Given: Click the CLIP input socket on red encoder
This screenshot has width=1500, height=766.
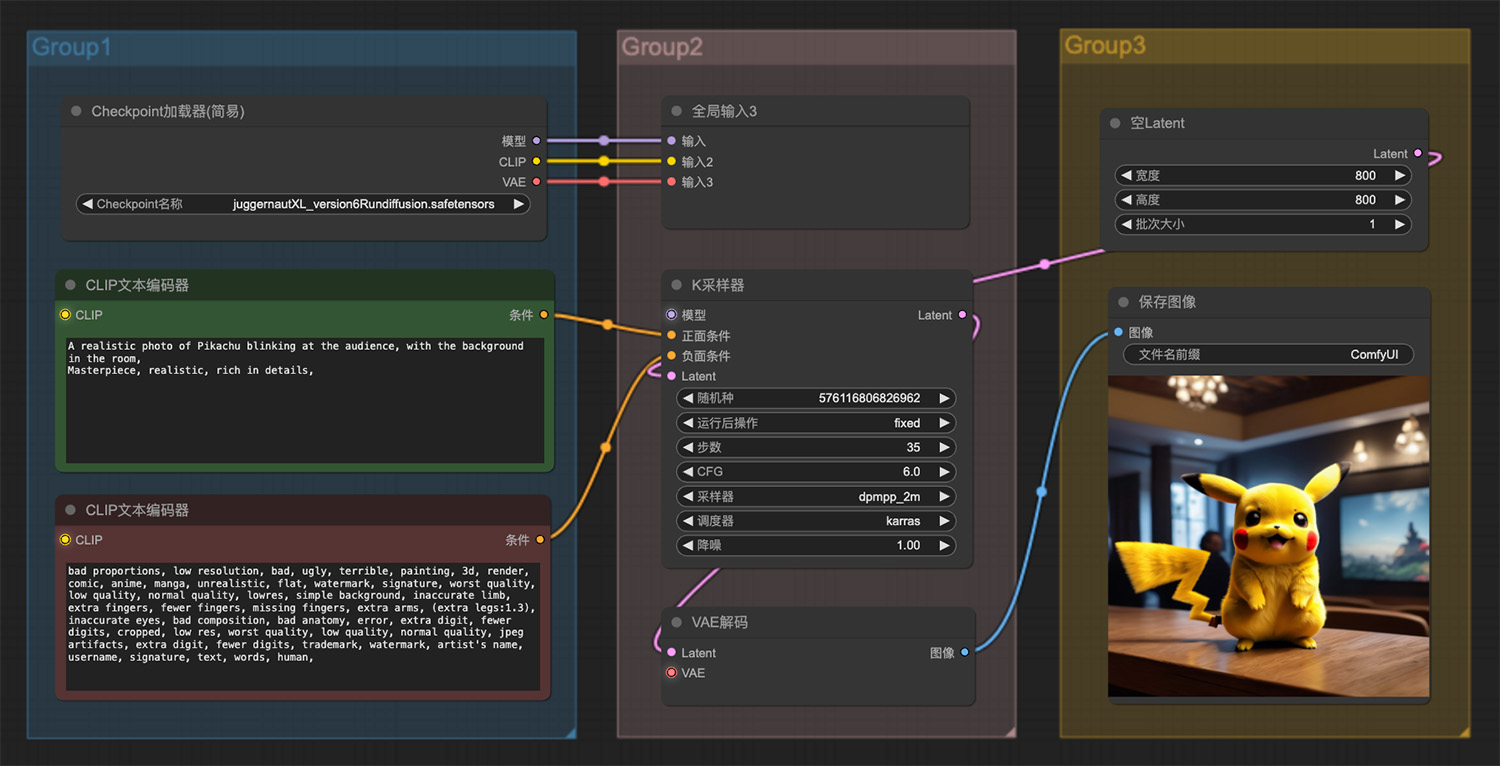Looking at the screenshot, I should (x=65, y=540).
